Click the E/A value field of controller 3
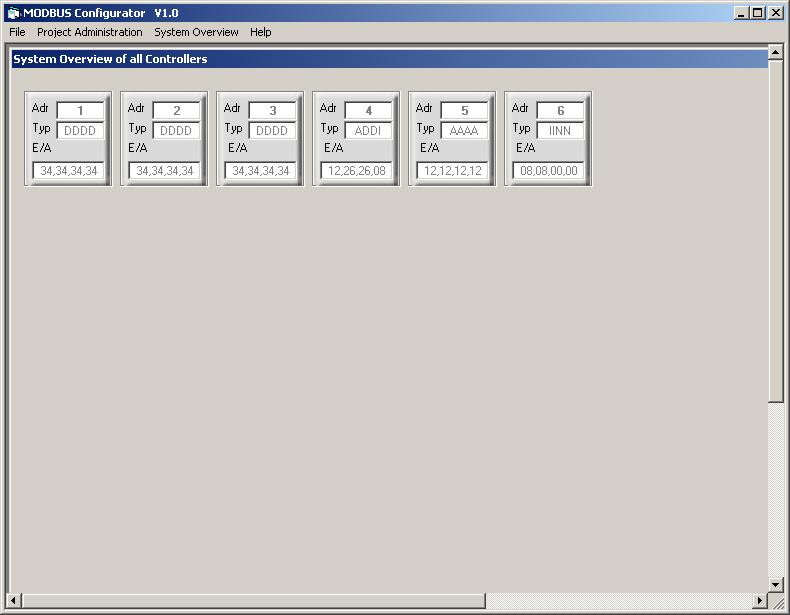790x615 pixels. pyautogui.click(x=260, y=171)
